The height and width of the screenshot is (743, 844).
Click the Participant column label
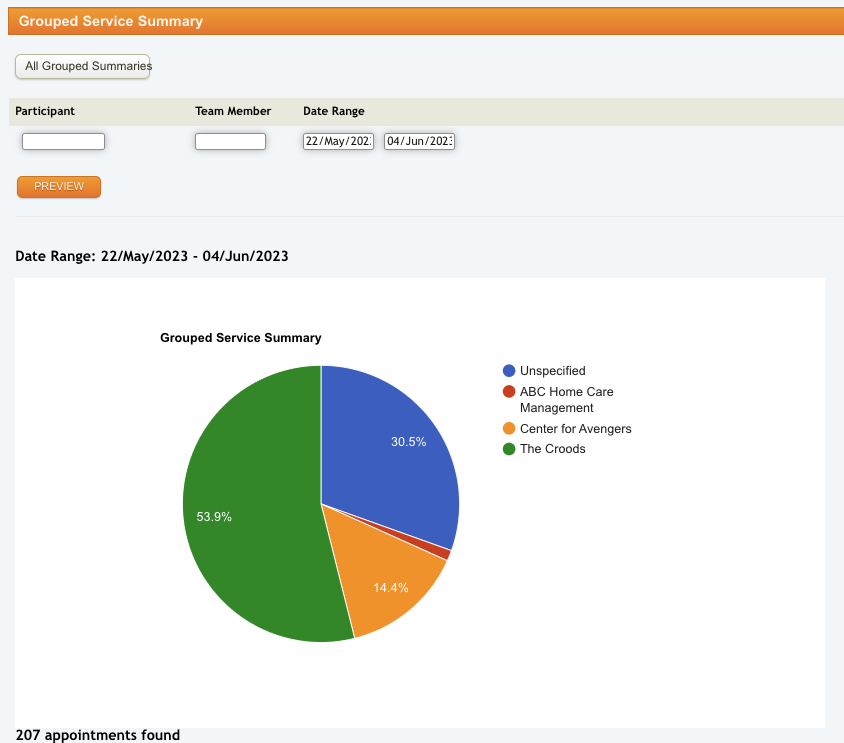point(45,111)
